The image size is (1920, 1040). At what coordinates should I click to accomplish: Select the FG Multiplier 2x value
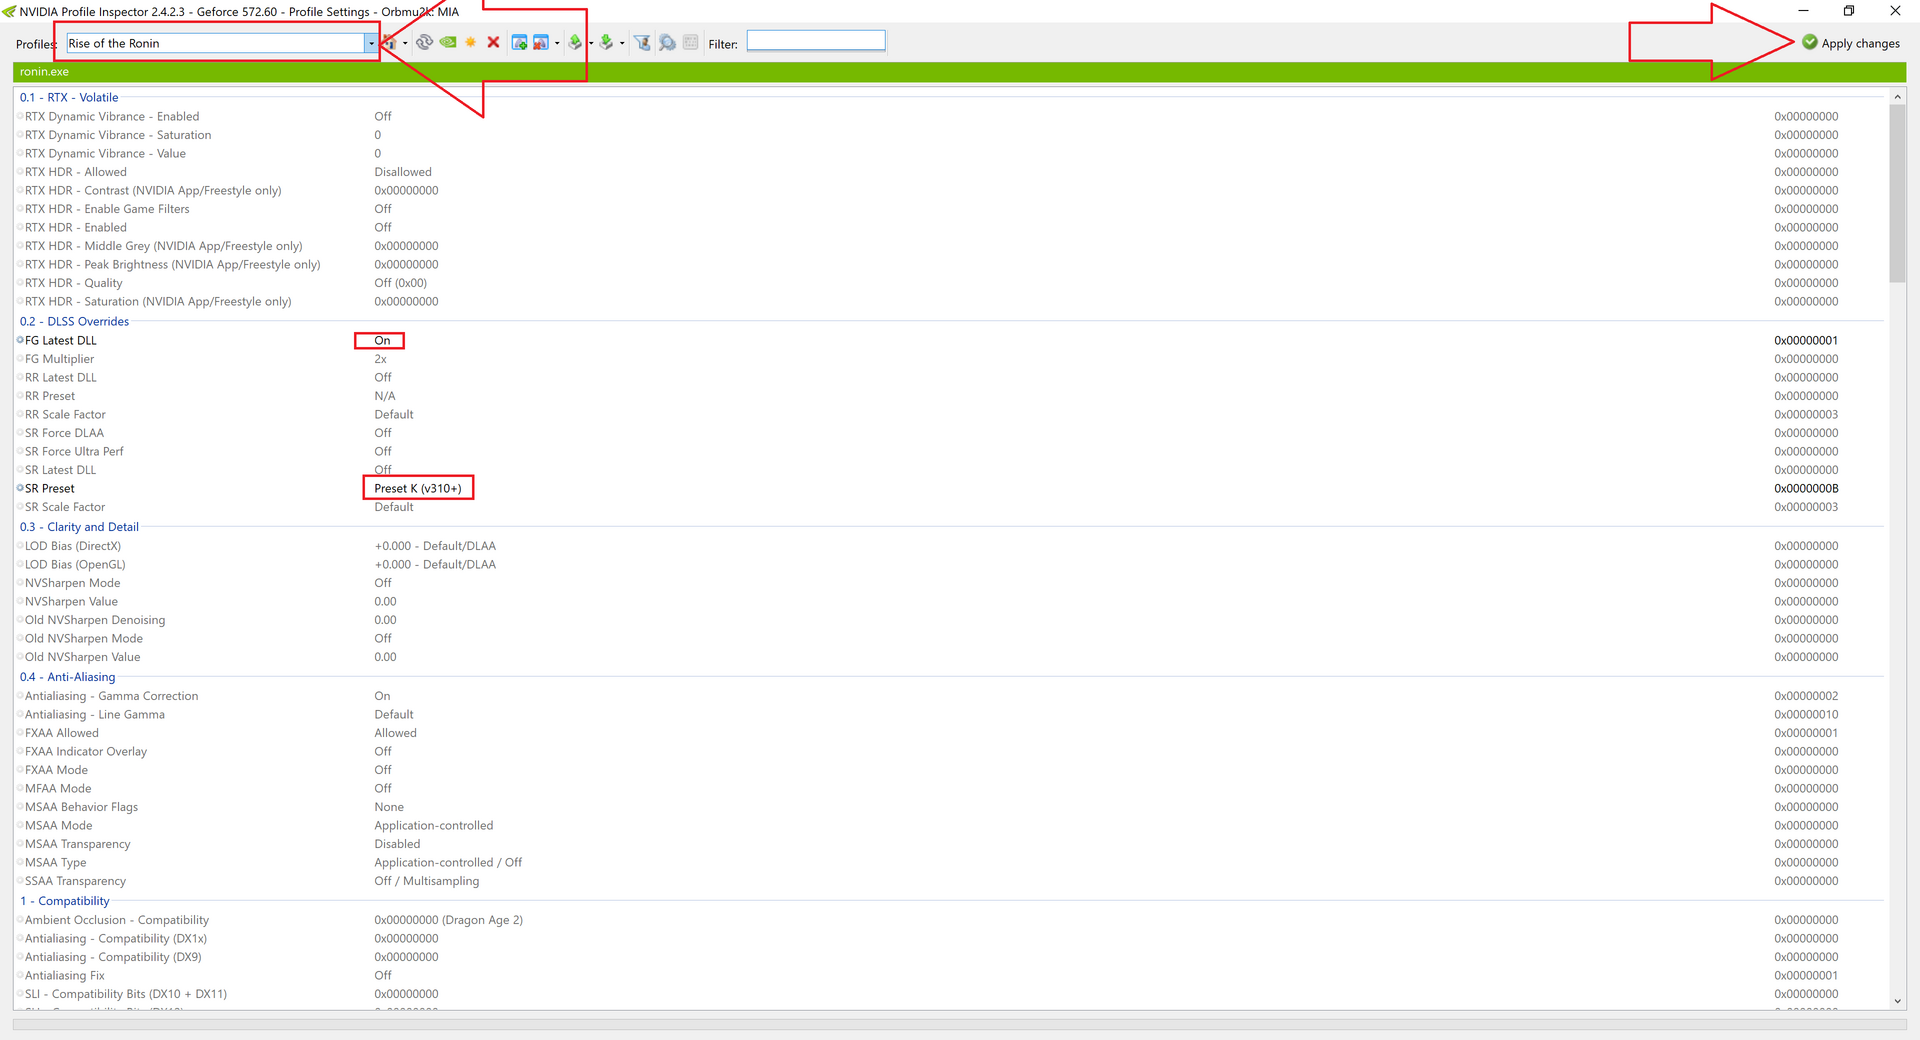pyautogui.click(x=381, y=359)
